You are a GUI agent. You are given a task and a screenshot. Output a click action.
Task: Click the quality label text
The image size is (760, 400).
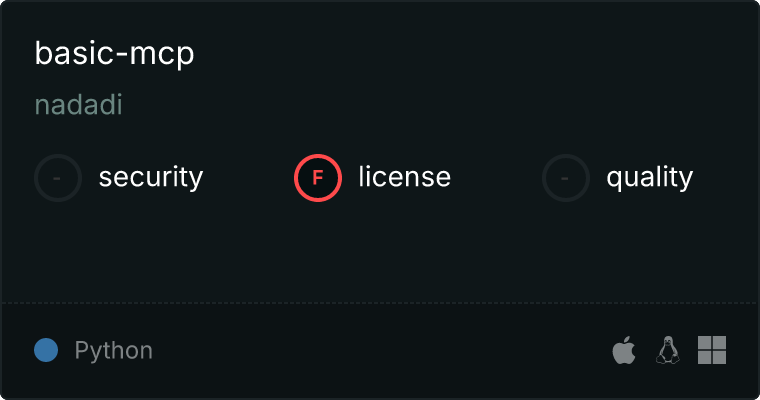(x=649, y=177)
